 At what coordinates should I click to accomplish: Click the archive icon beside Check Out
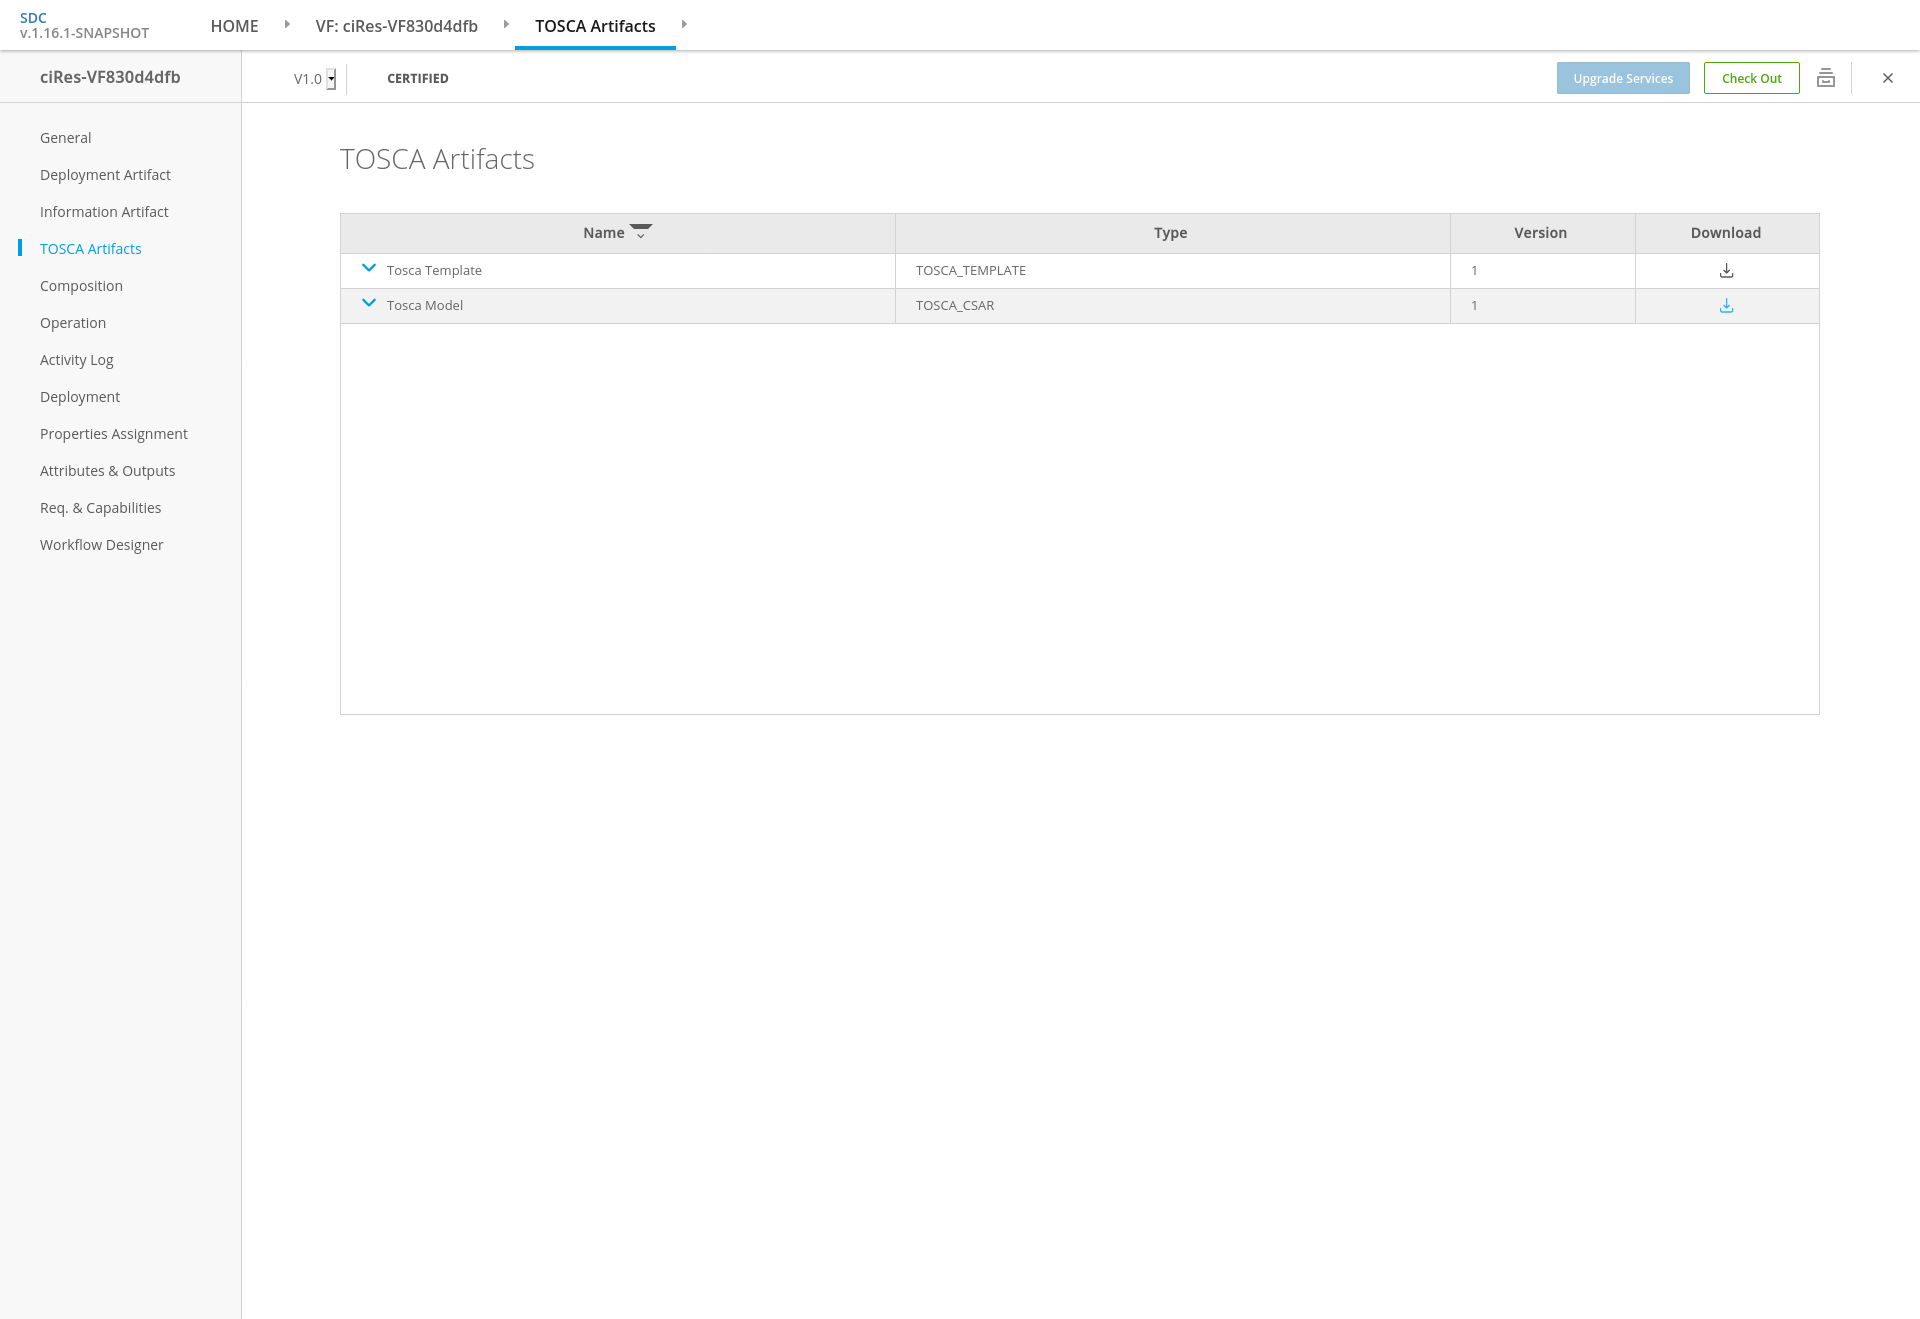pos(1826,78)
